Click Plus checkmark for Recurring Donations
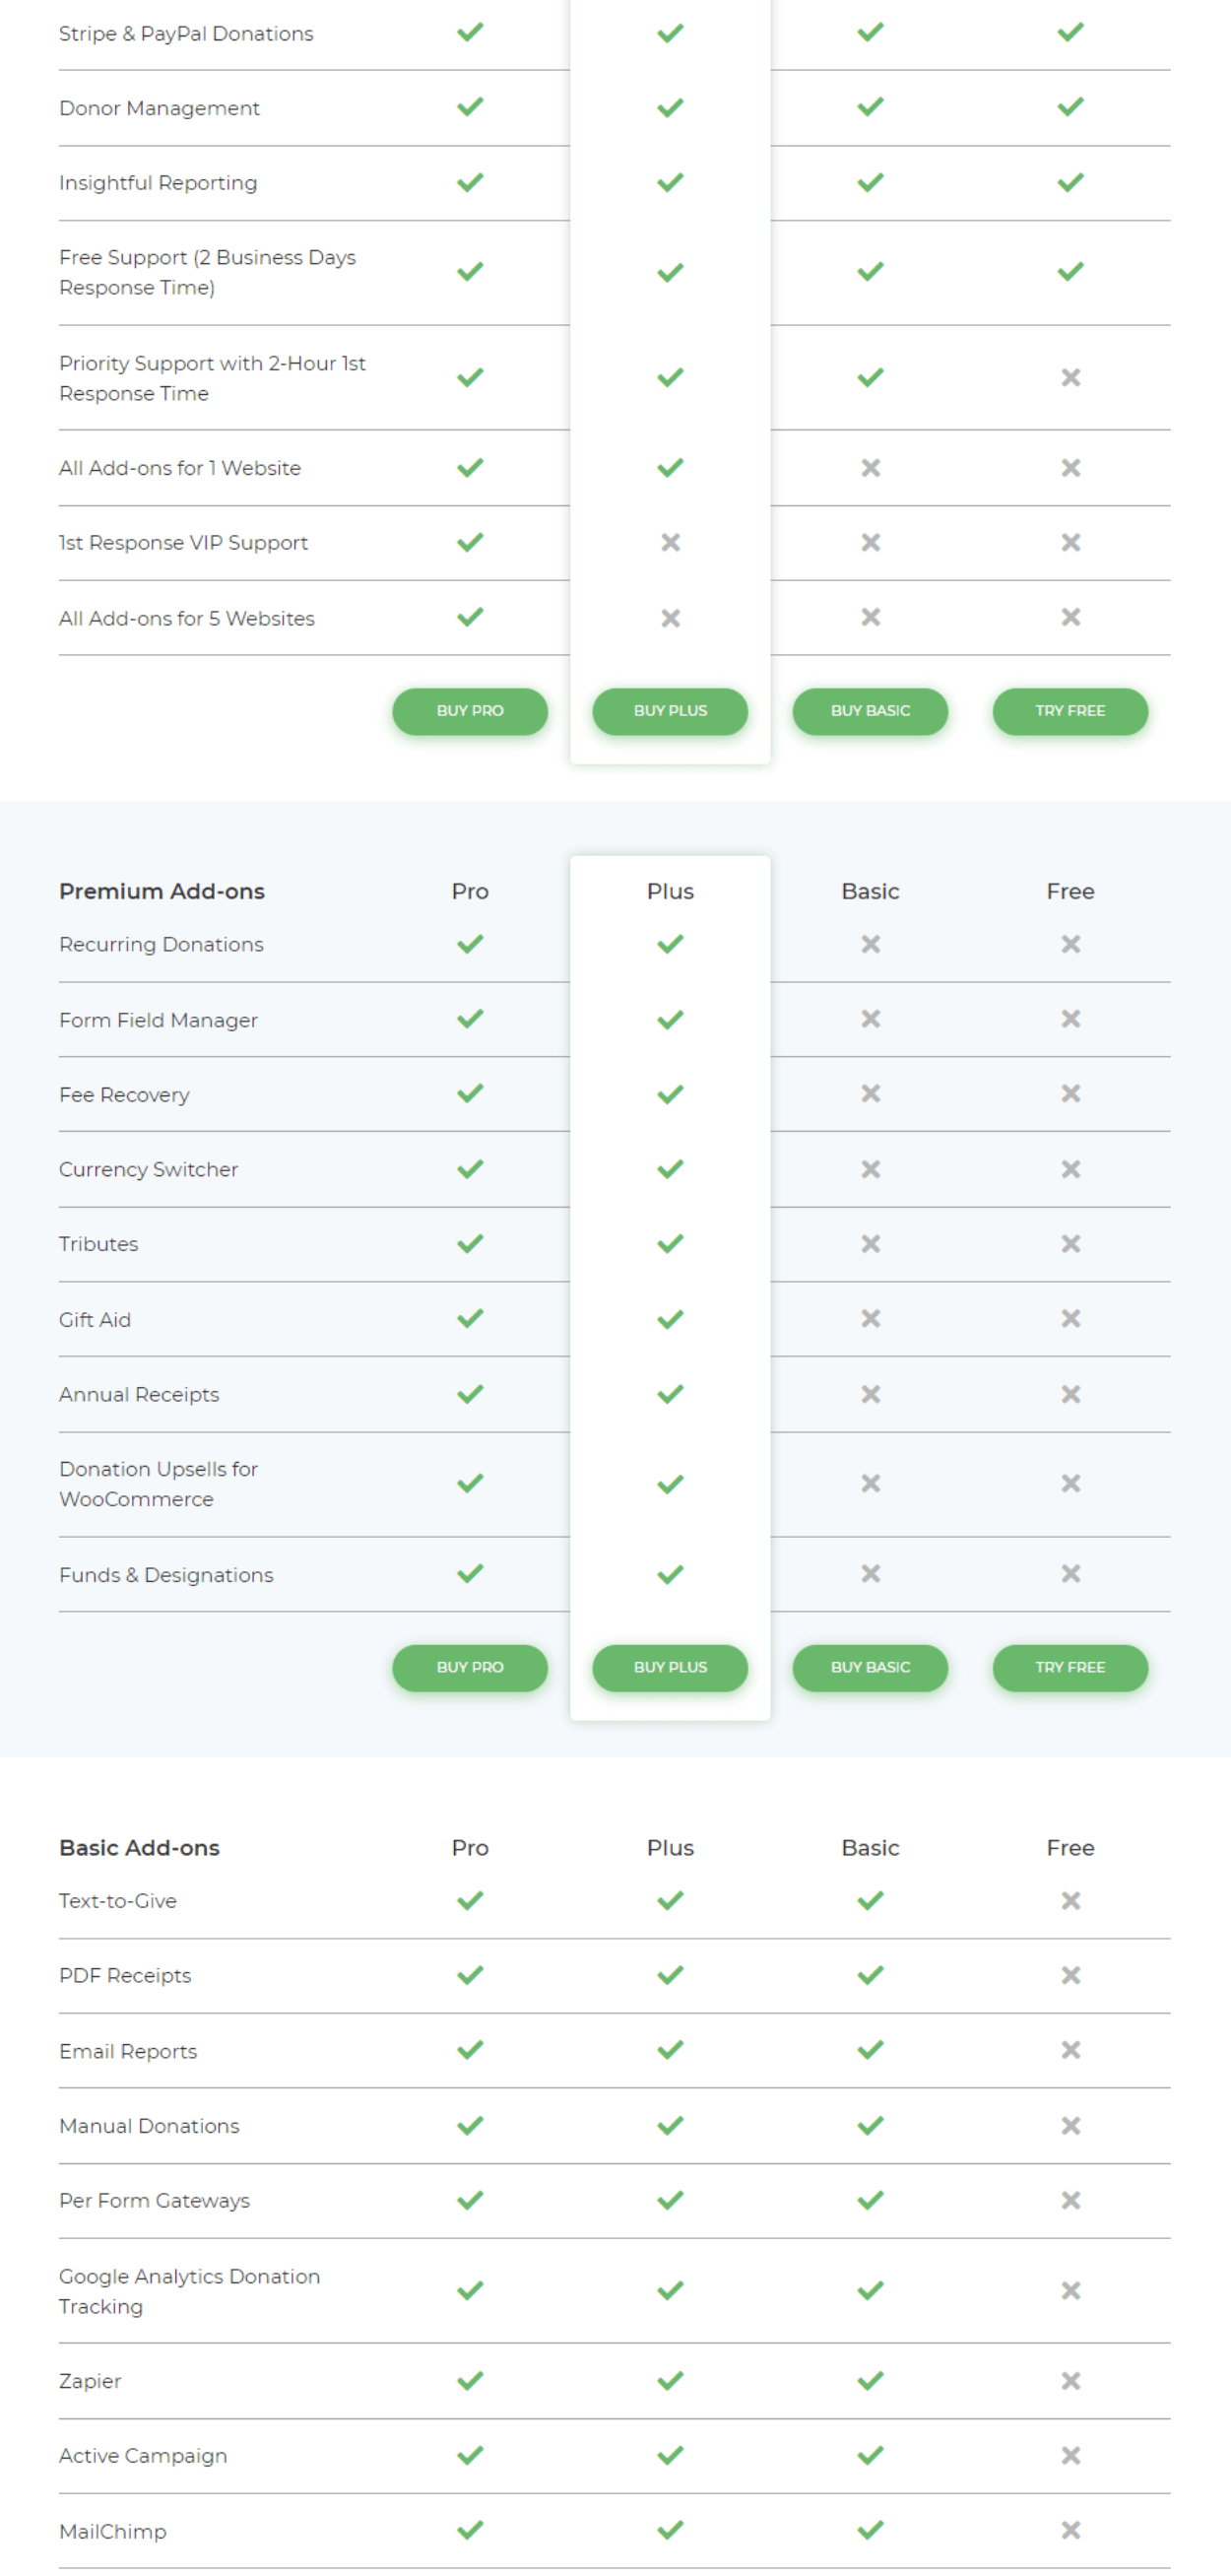The height and width of the screenshot is (2576, 1231). pyautogui.click(x=670, y=943)
